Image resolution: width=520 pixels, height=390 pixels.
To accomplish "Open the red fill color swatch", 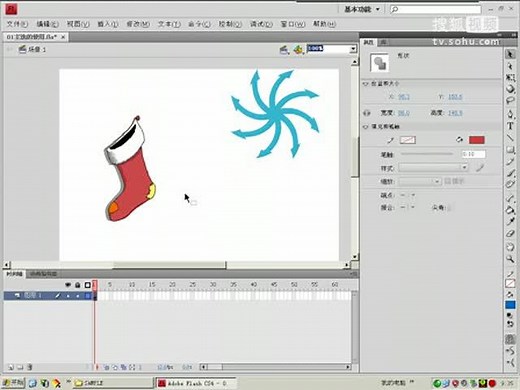I will click(x=476, y=140).
